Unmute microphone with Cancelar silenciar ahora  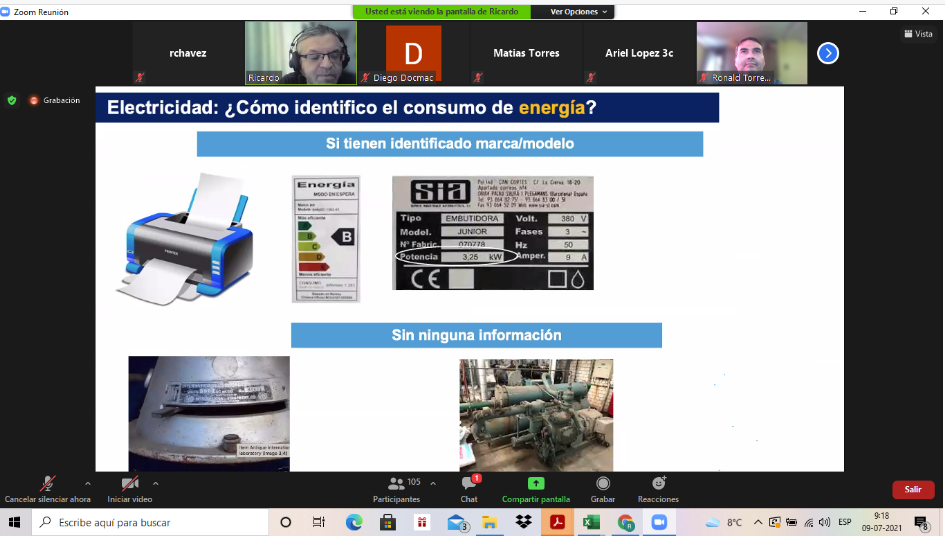point(47,485)
